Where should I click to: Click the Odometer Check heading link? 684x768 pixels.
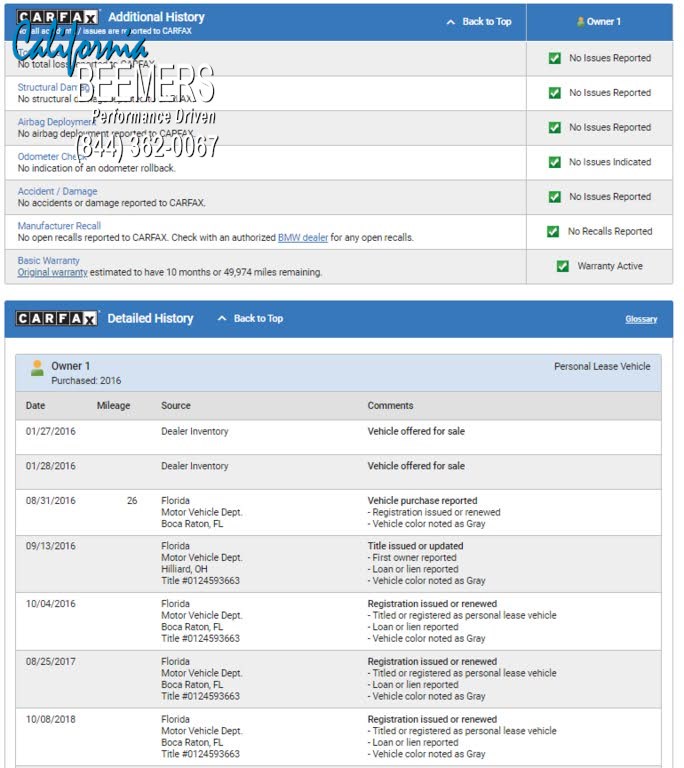(x=50, y=157)
